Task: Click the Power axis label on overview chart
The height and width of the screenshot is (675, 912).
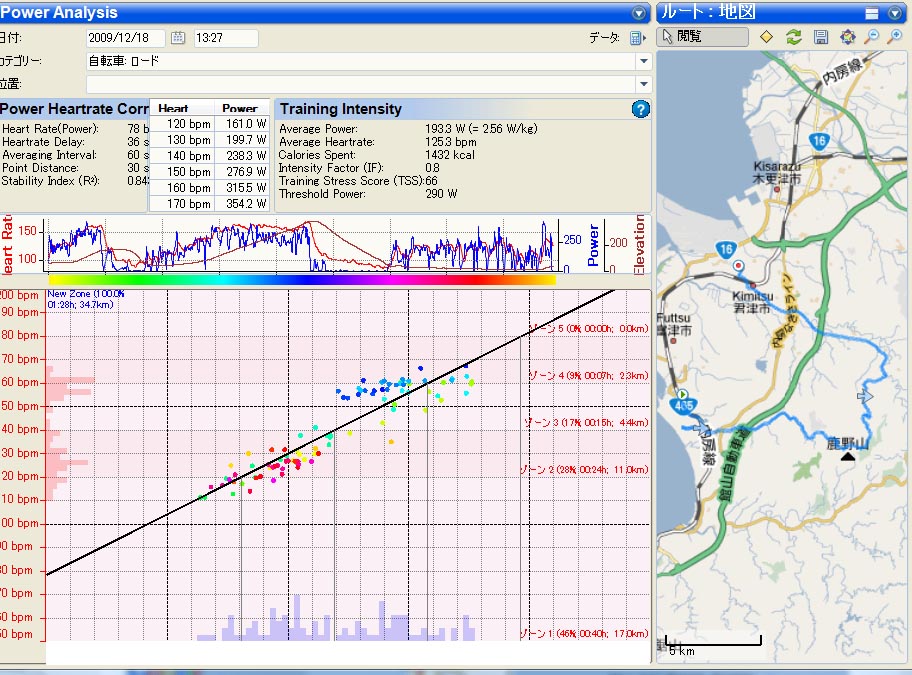Action: (x=593, y=245)
